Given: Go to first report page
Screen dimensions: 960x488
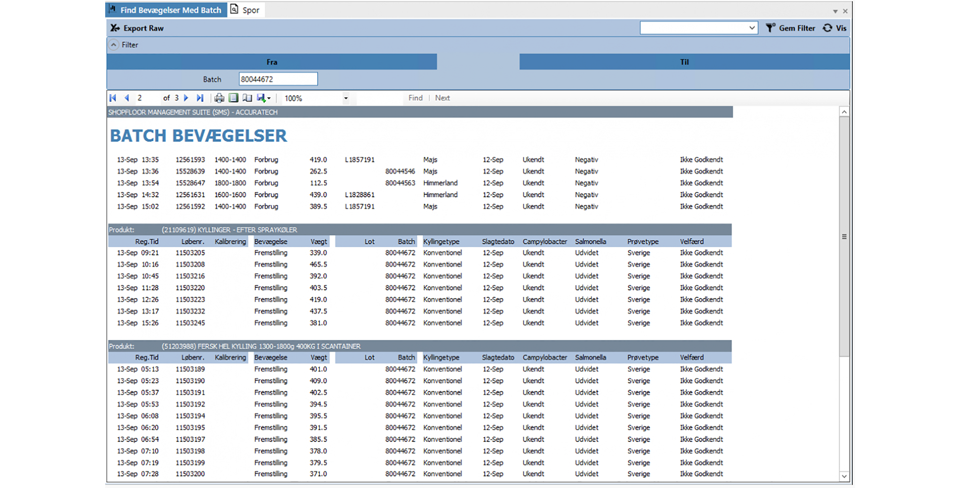Looking at the screenshot, I should click(x=113, y=98).
